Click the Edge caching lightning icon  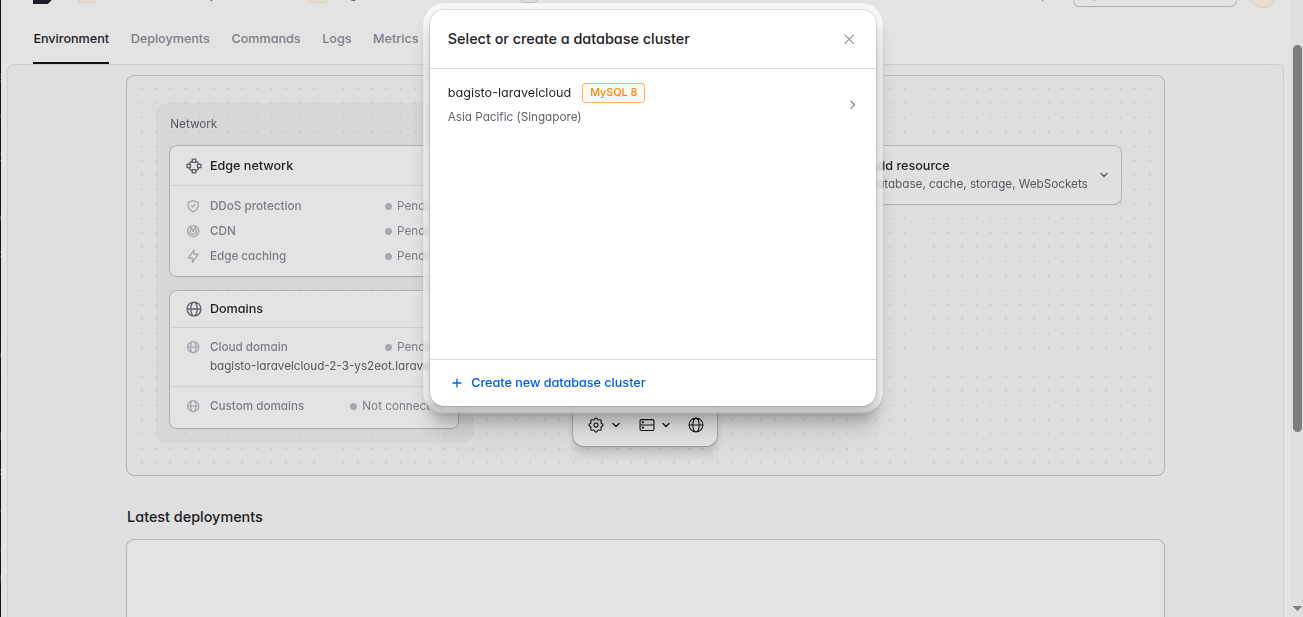point(193,256)
